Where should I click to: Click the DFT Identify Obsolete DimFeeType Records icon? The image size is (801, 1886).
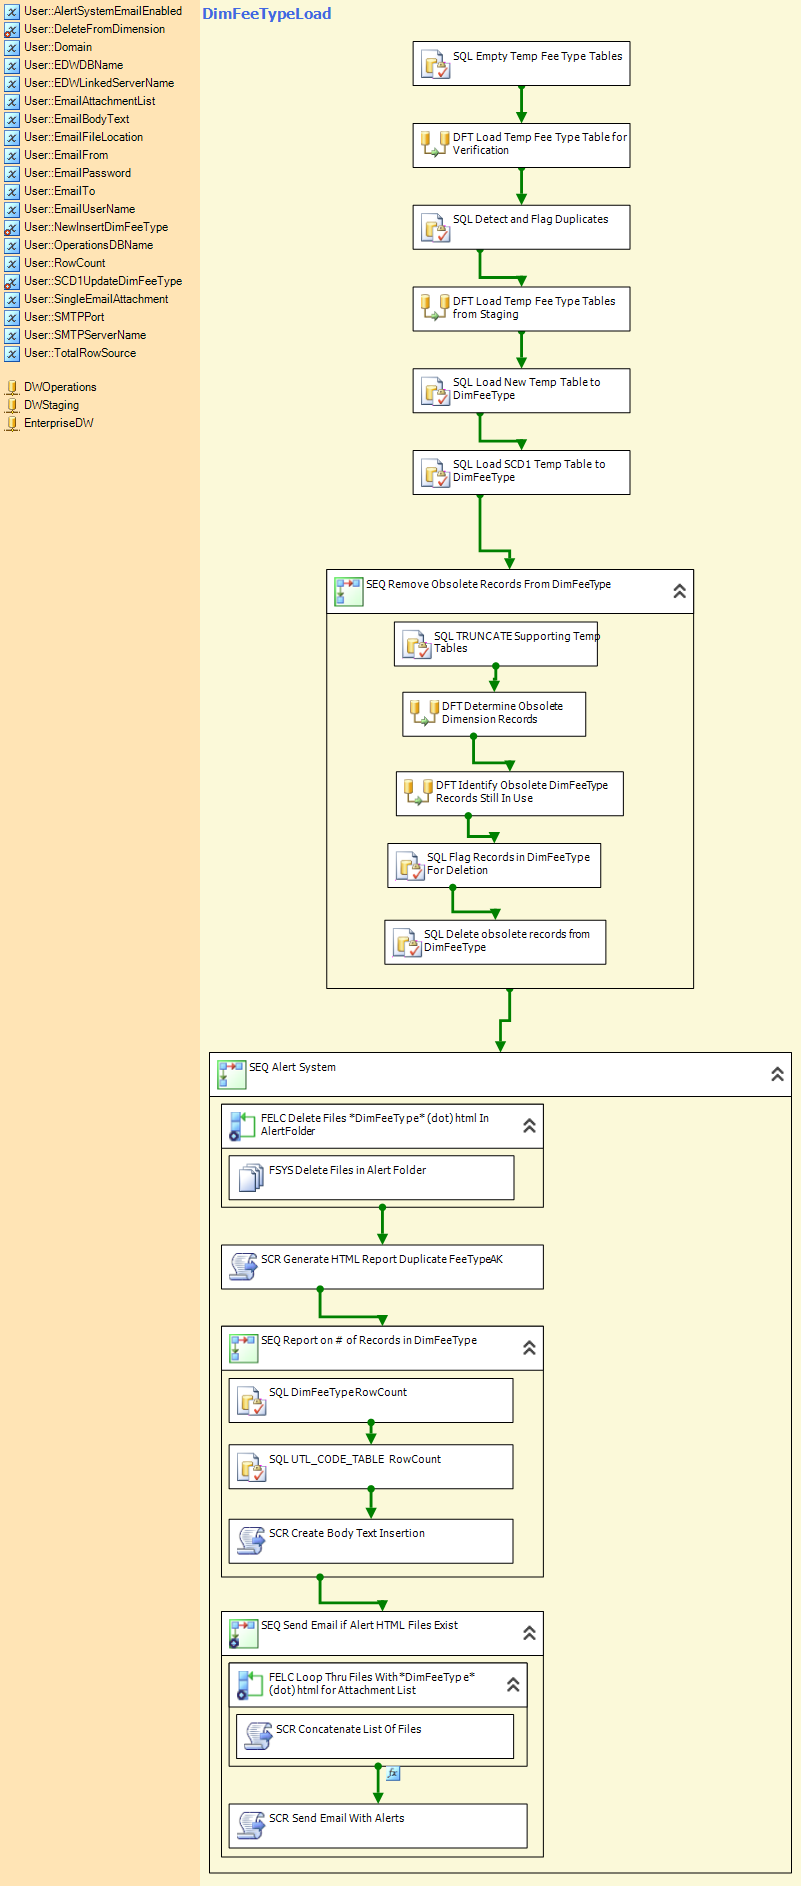coord(419,792)
